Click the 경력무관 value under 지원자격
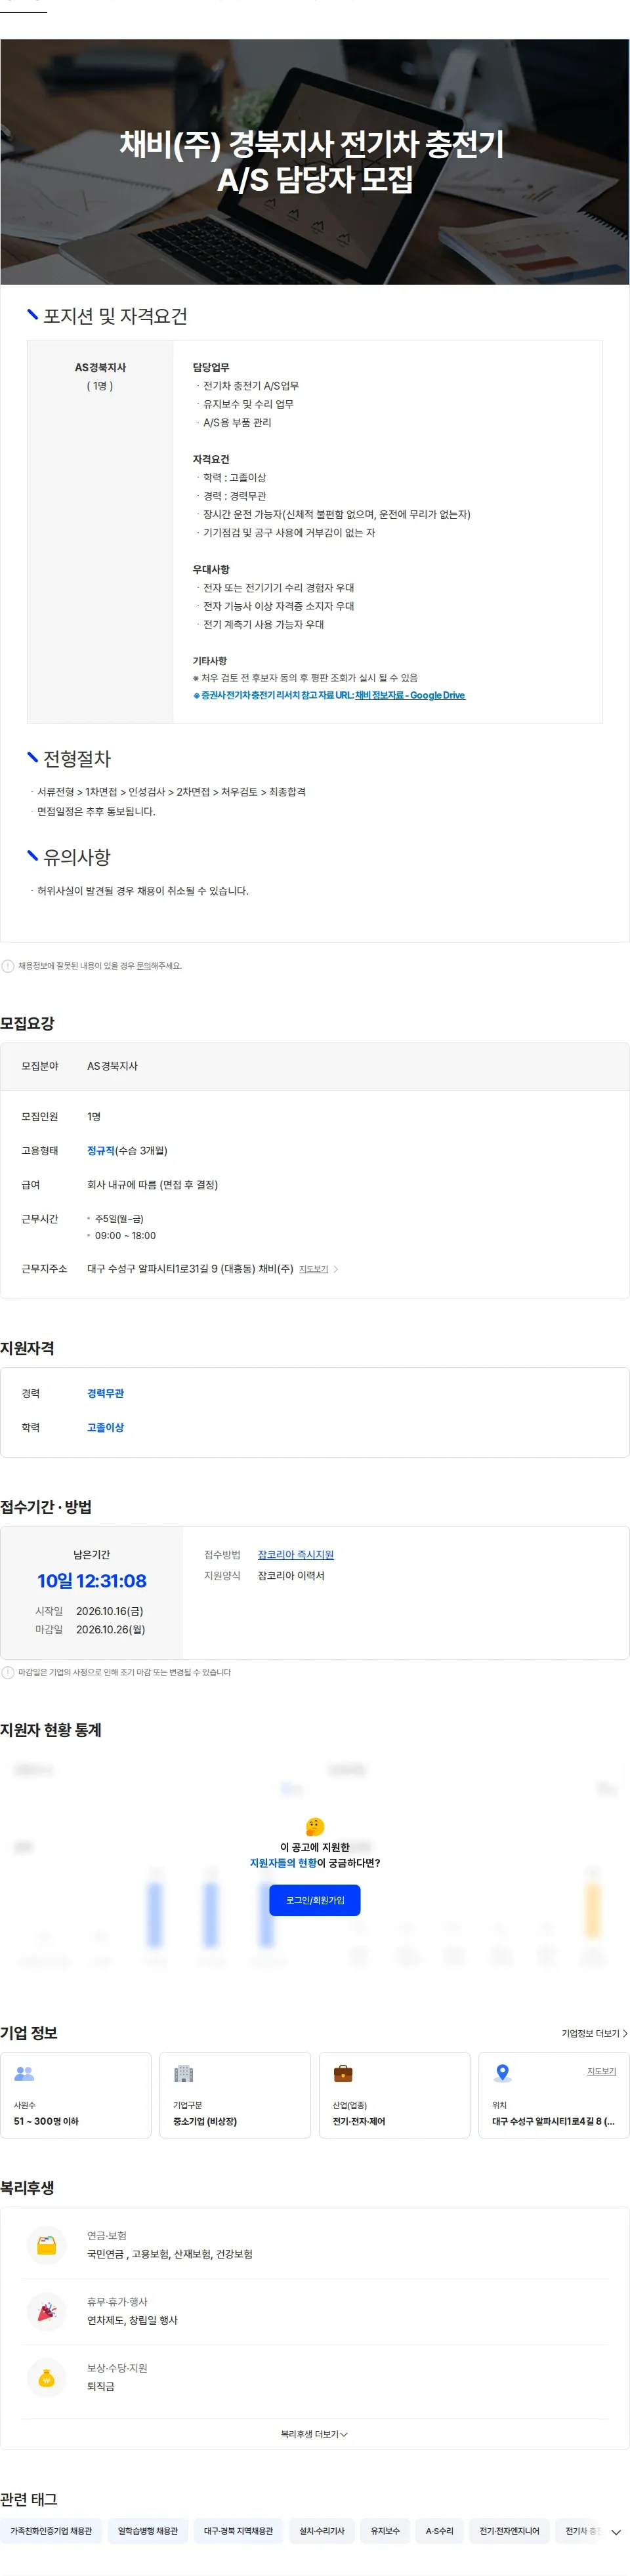The width and height of the screenshot is (630, 2576). (x=105, y=1393)
